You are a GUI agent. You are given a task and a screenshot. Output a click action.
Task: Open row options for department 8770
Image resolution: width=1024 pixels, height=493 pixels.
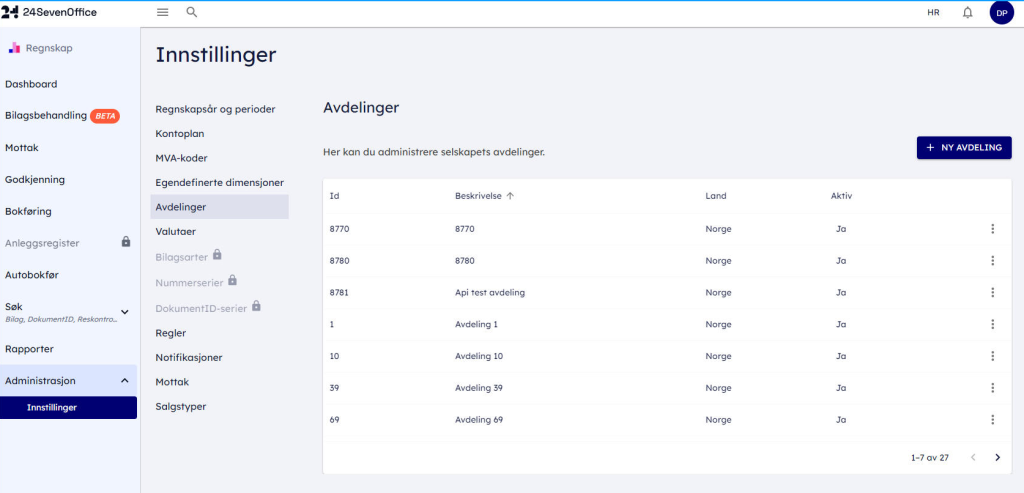[x=992, y=229]
